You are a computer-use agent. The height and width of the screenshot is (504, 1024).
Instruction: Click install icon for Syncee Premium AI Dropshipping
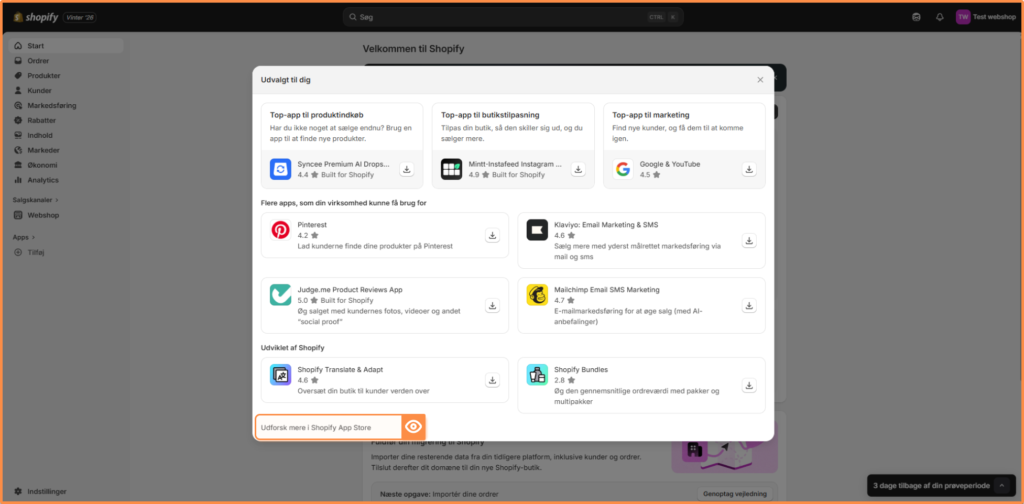(x=407, y=170)
